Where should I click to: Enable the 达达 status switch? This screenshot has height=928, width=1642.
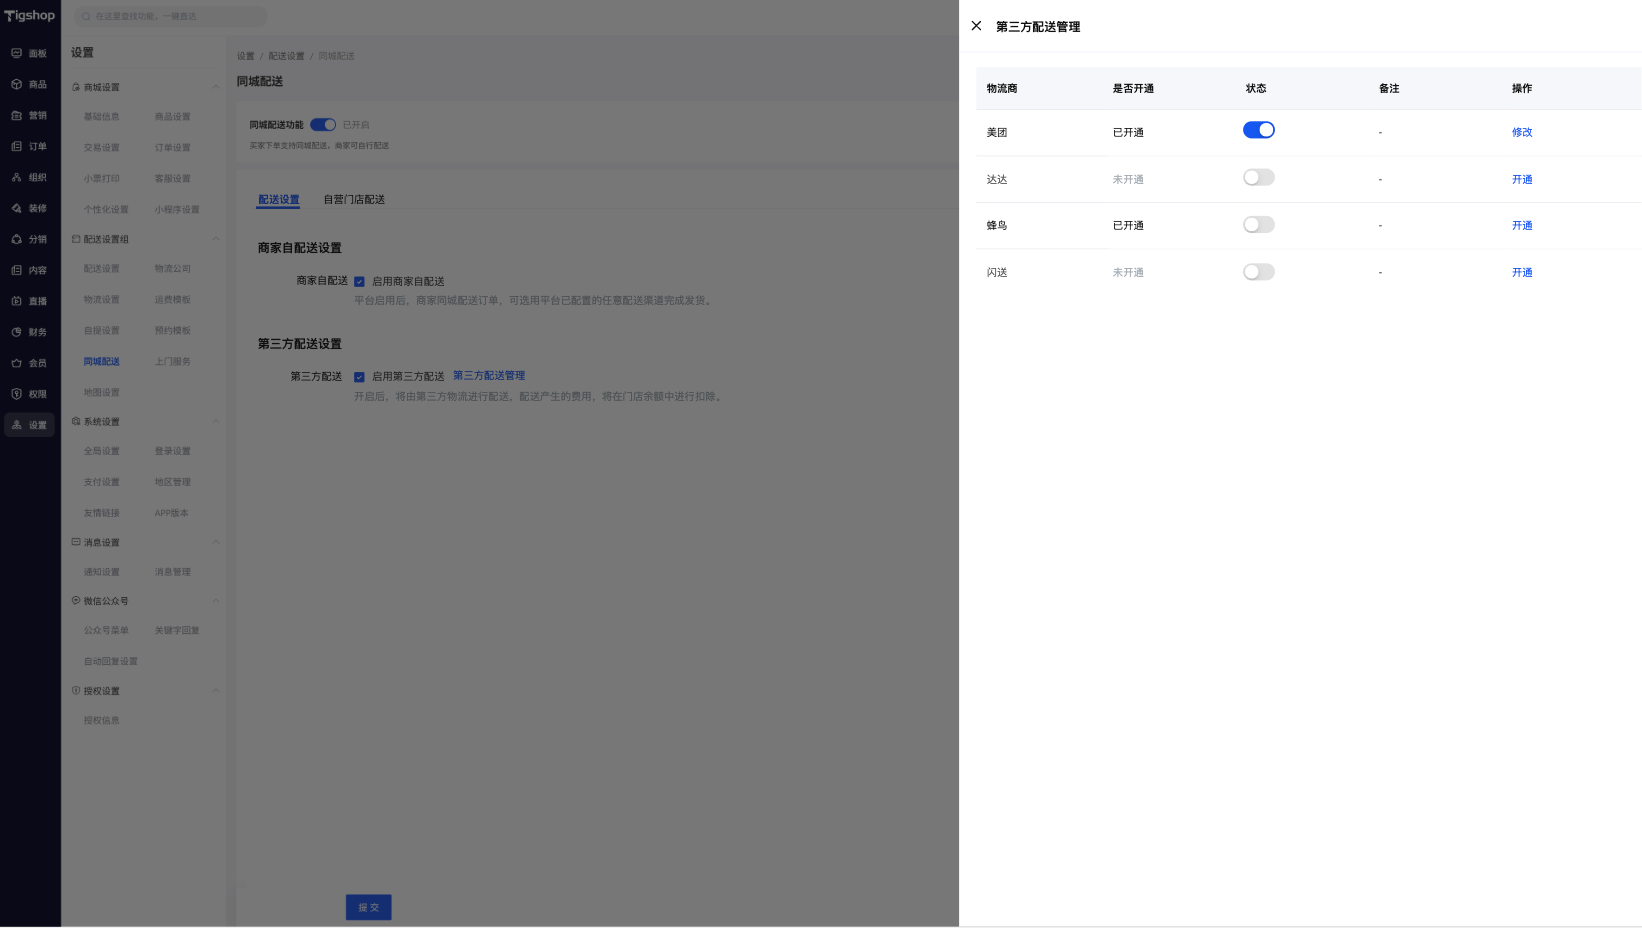click(x=1258, y=177)
